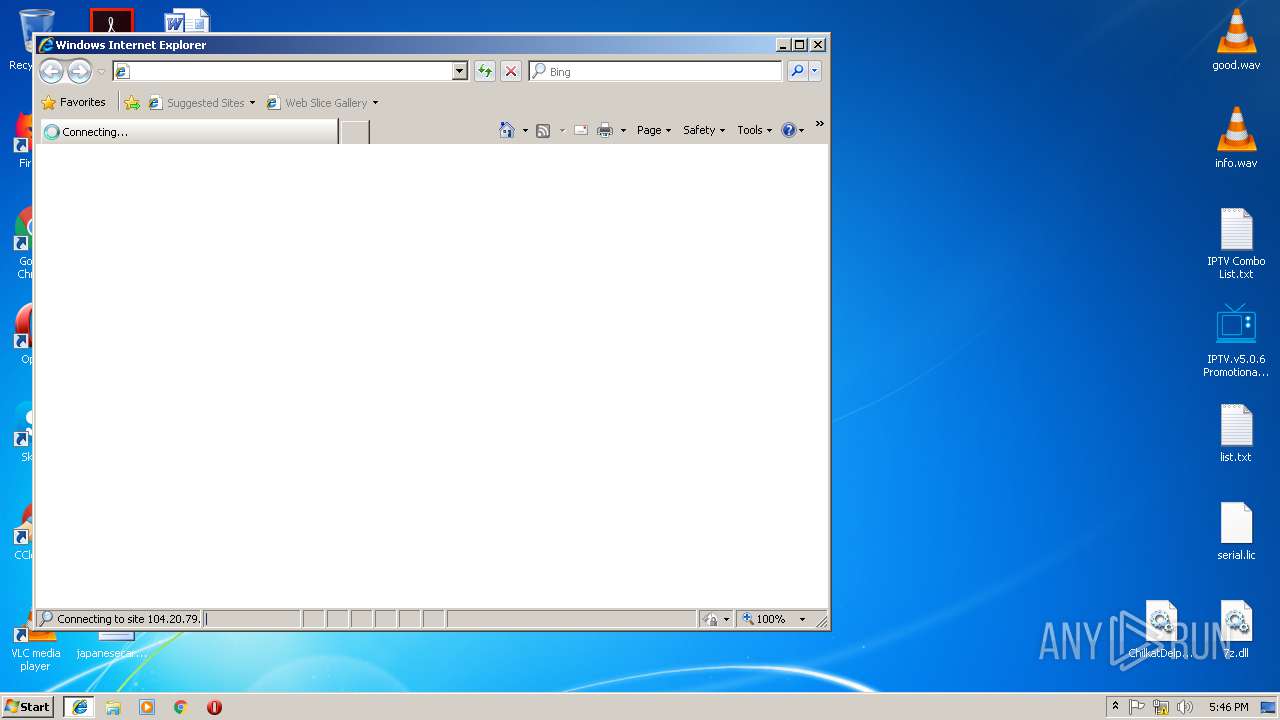This screenshot has height=720, width=1280.
Task: Open the Tools menu
Action: tap(755, 130)
